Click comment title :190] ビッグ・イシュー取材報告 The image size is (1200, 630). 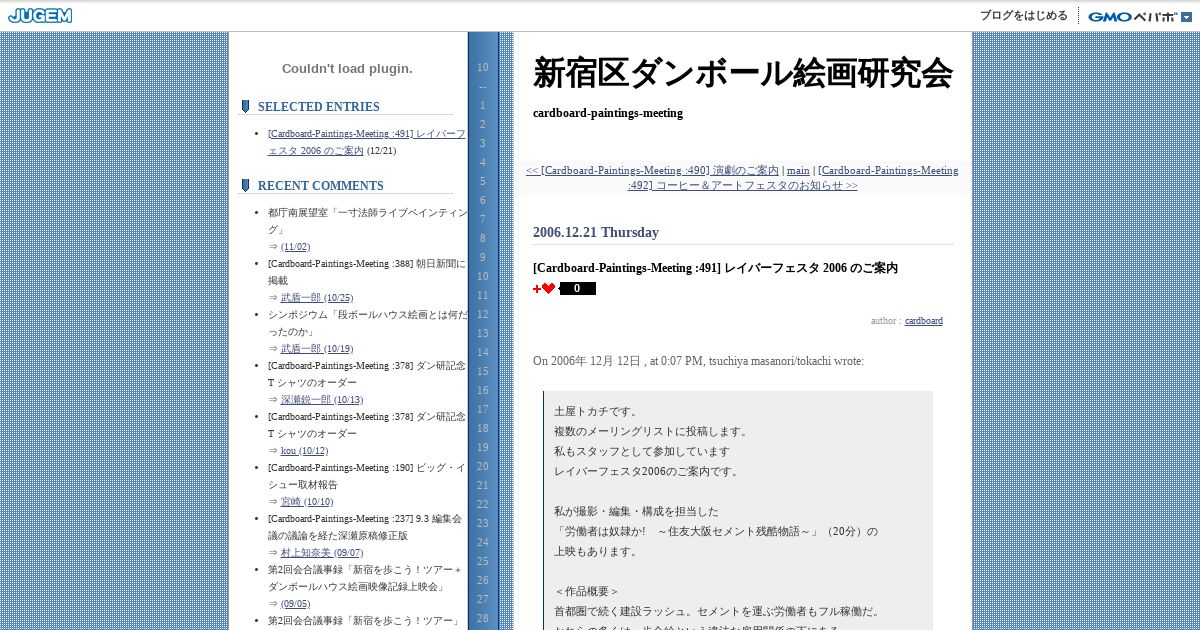pyautogui.click(x=367, y=476)
